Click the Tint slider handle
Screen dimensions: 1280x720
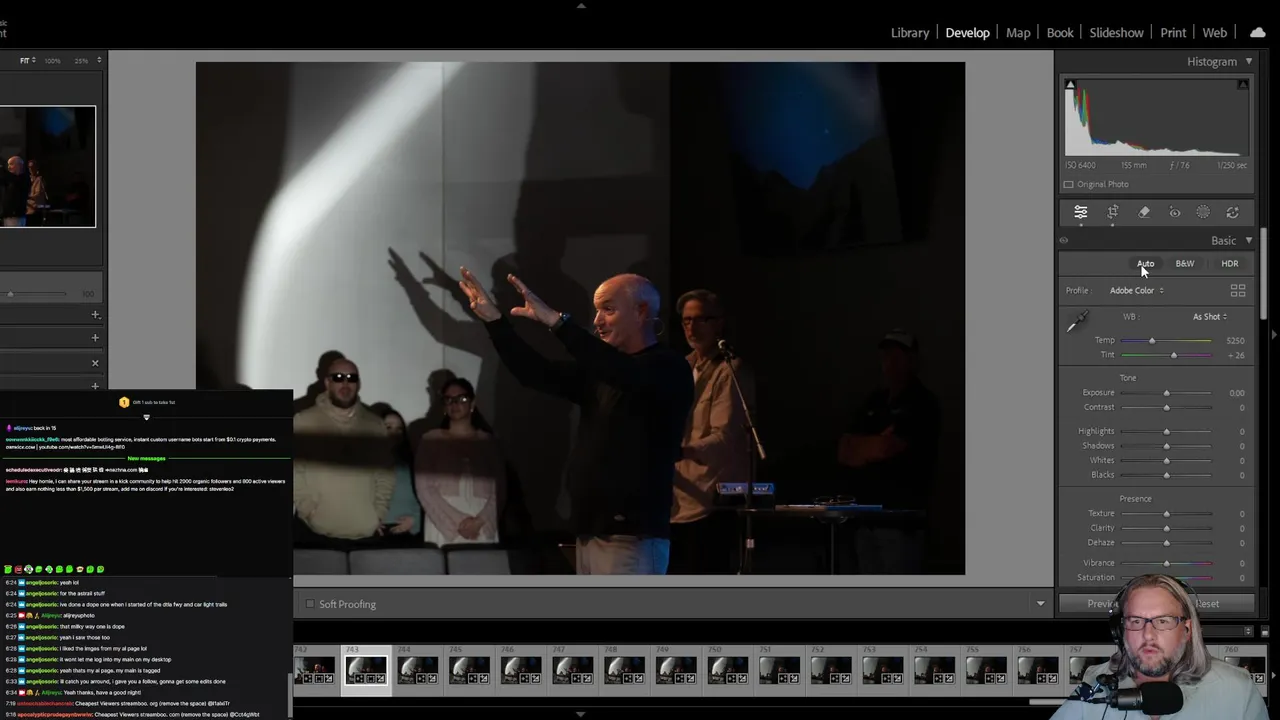tap(1174, 355)
